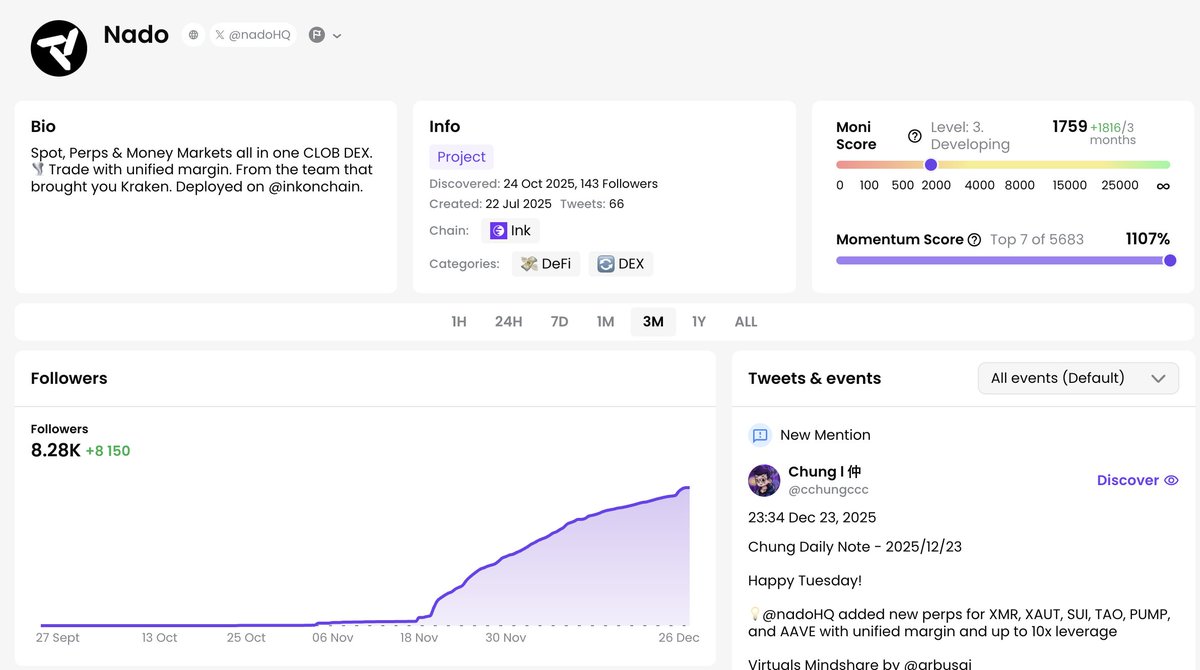Screen dimensions: 1200x670
Task: Click Top 7 of 5683 text
Action: [x=1037, y=240]
